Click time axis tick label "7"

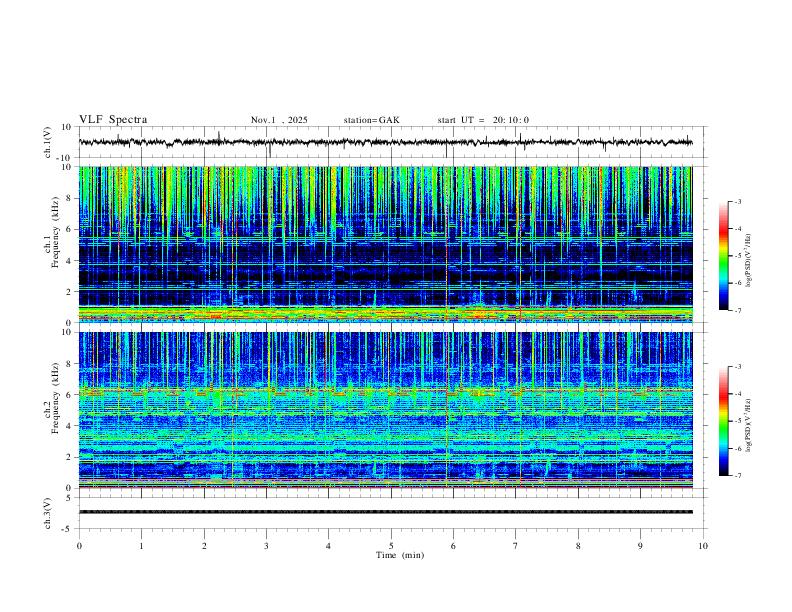tap(516, 546)
